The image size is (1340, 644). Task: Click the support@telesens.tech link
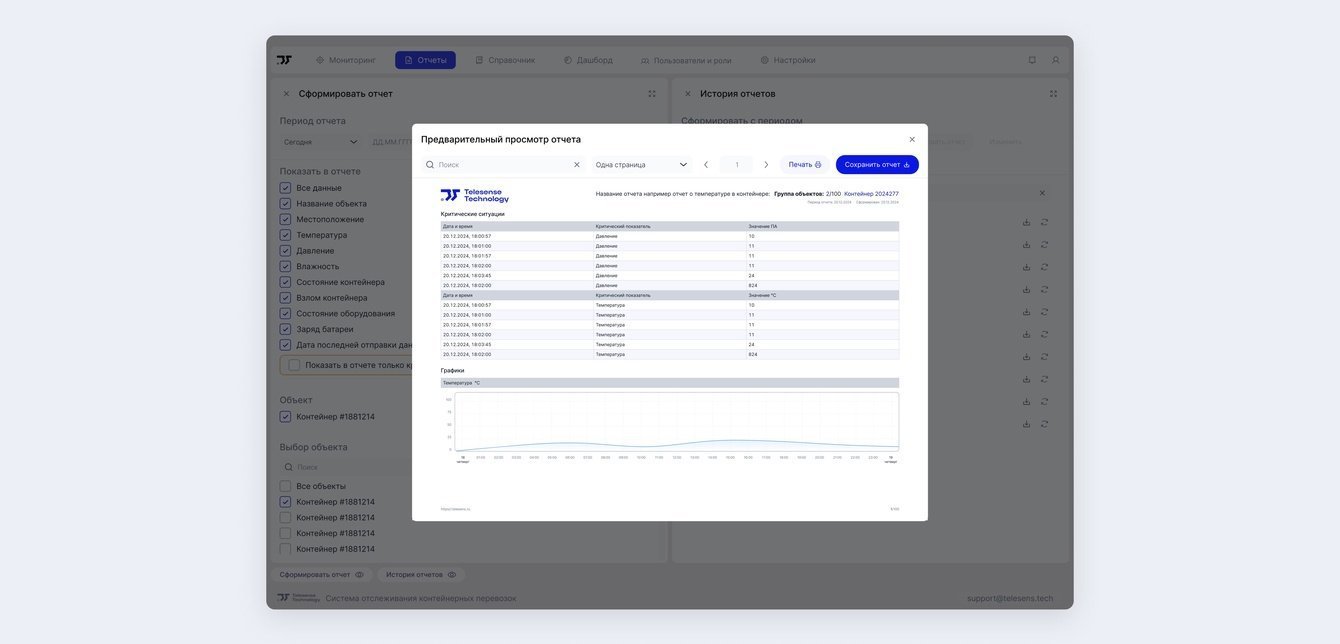pos(1010,599)
